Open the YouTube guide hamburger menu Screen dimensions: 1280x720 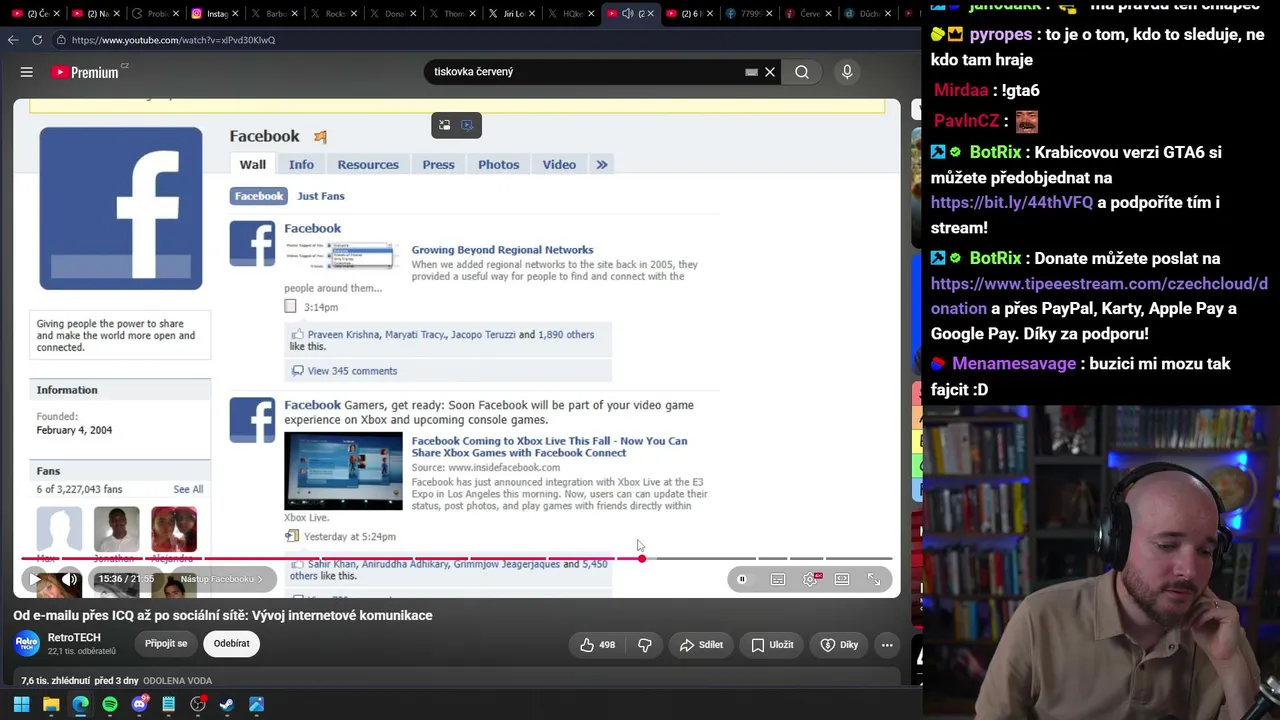27,72
